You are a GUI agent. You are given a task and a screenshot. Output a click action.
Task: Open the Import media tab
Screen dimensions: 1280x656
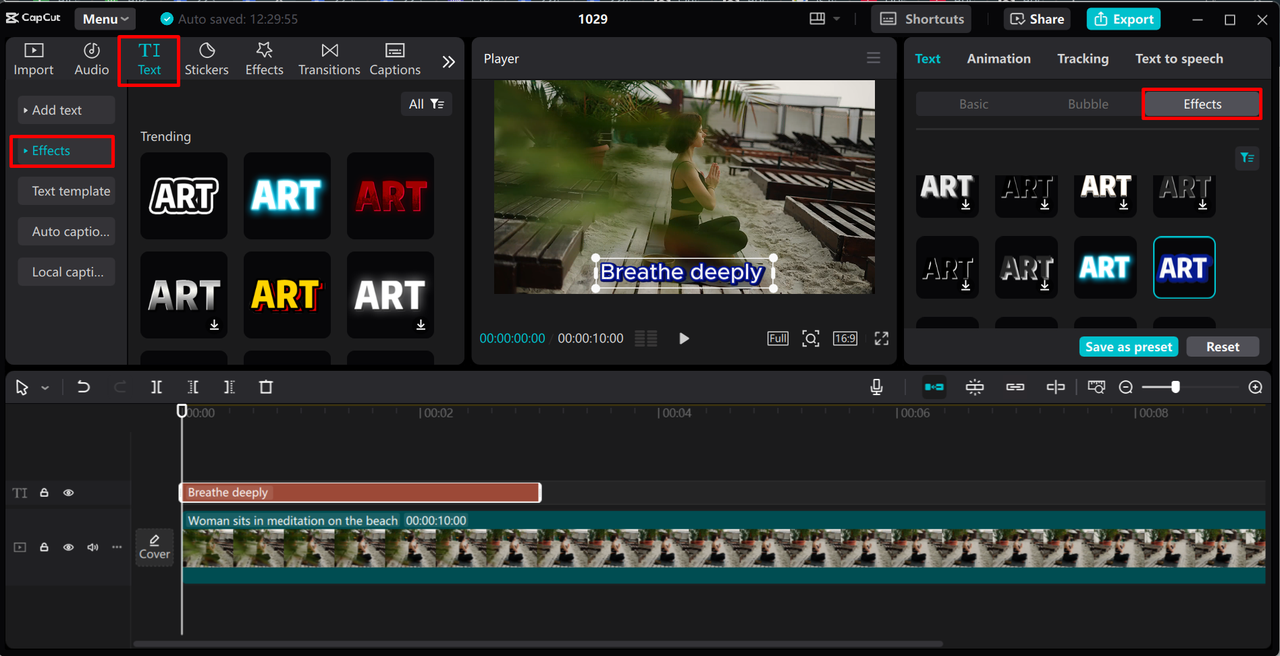point(33,60)
